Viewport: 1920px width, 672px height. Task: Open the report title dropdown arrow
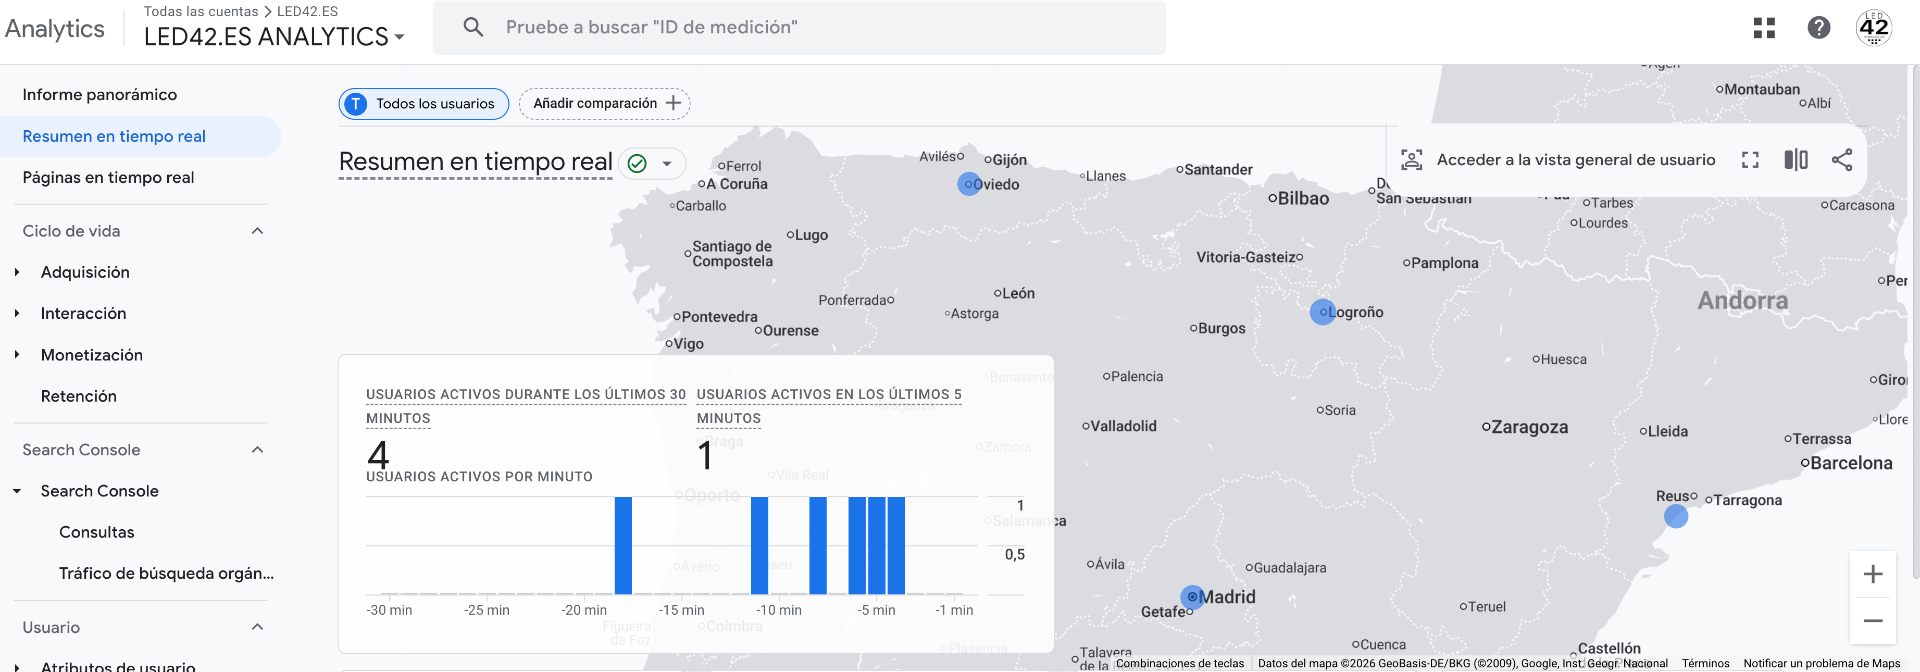667,164
